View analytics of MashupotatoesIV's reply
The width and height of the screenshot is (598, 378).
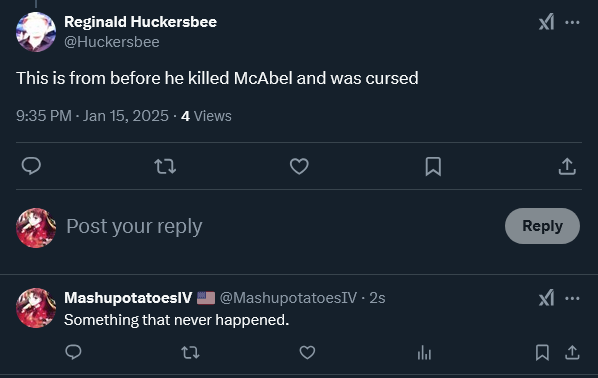pos(424,352)
